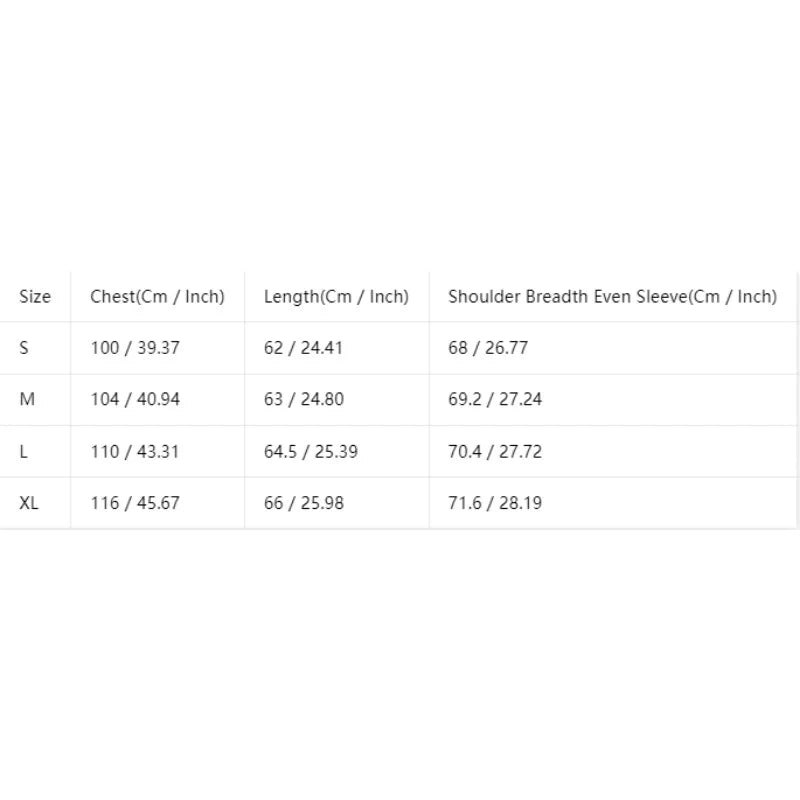Screen dimensions: 800x800
Task: Select the Shoulder Breadth Even Sleeve header
Action: coord(612,296)
